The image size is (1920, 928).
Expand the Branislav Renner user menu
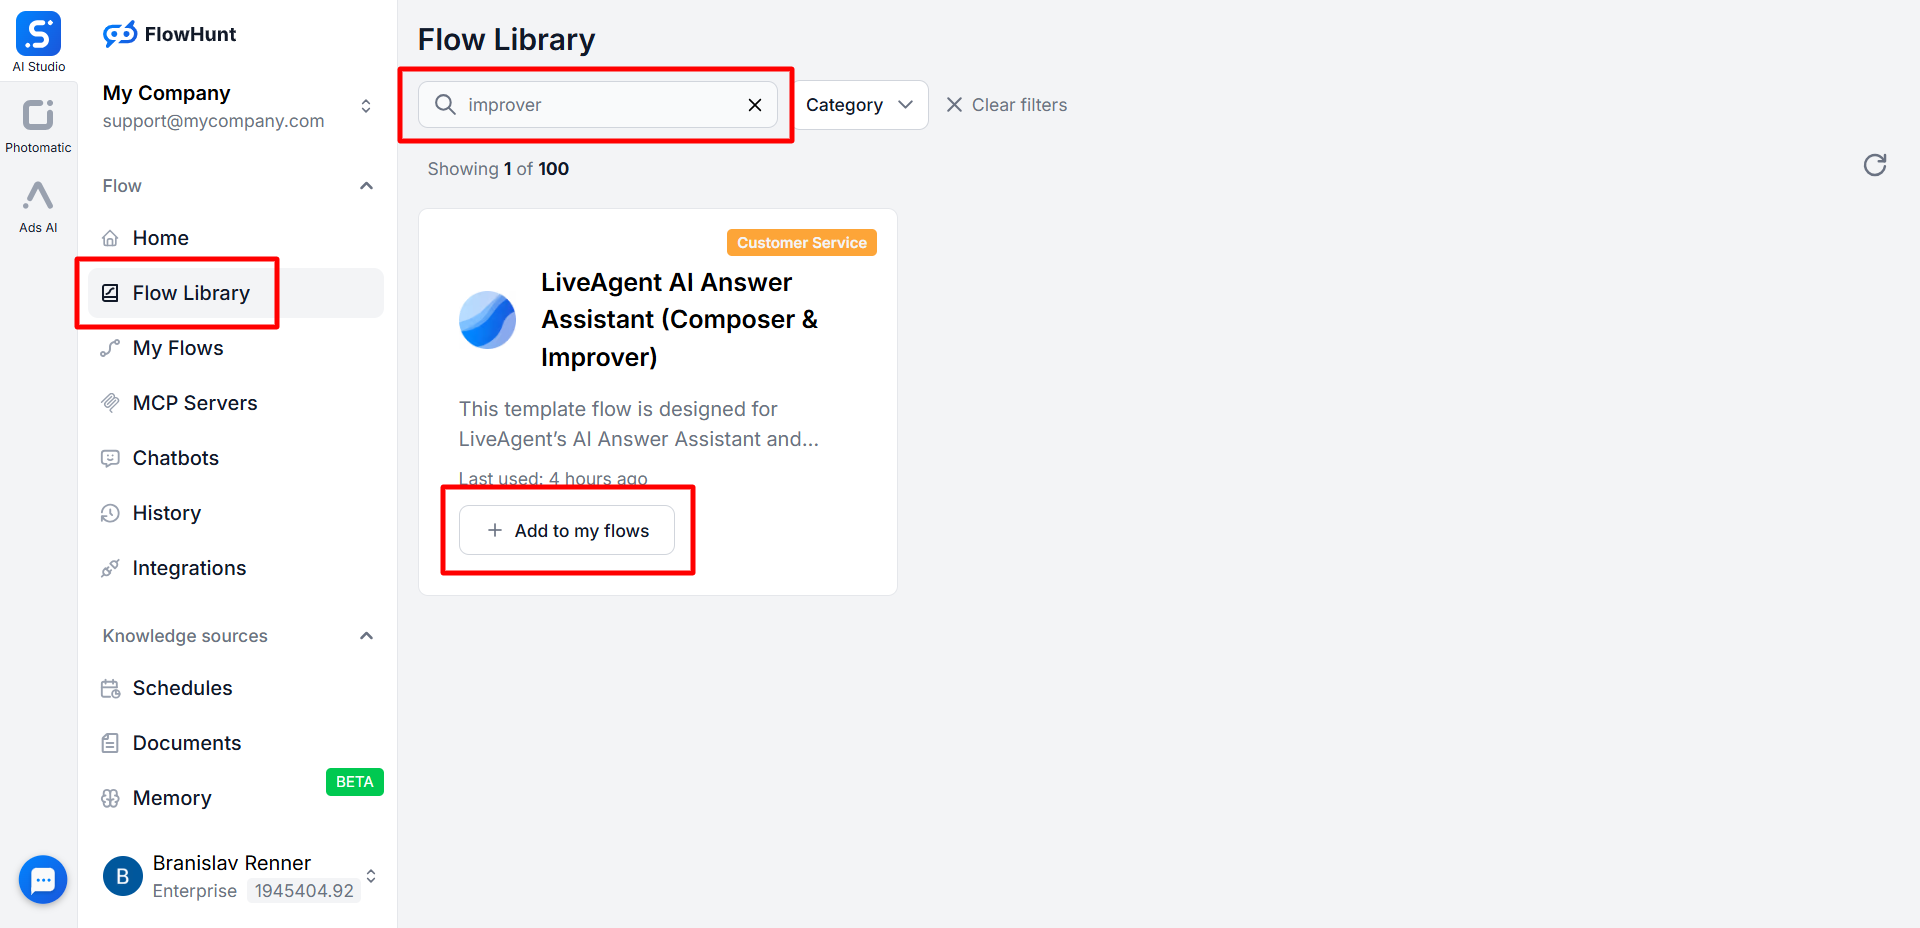click(370, 876)
